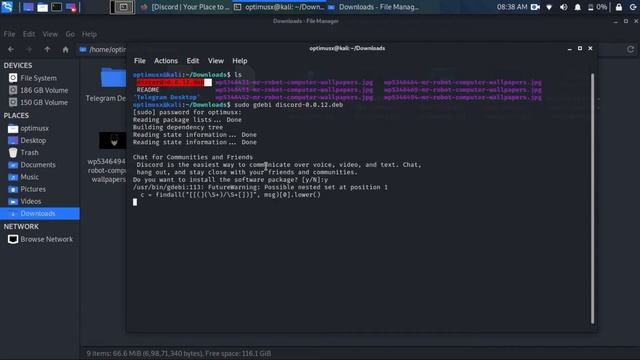
Task: Go to home folder in the File Manager
Action: tap(65, 49)
